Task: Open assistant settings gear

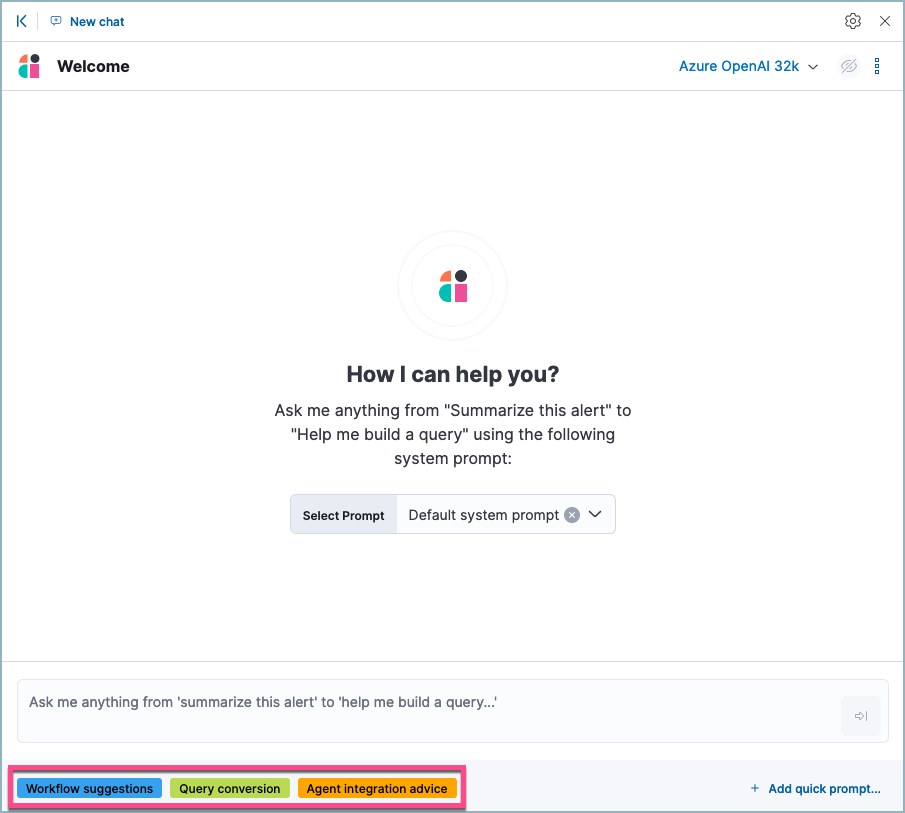Action: [852, 21]
